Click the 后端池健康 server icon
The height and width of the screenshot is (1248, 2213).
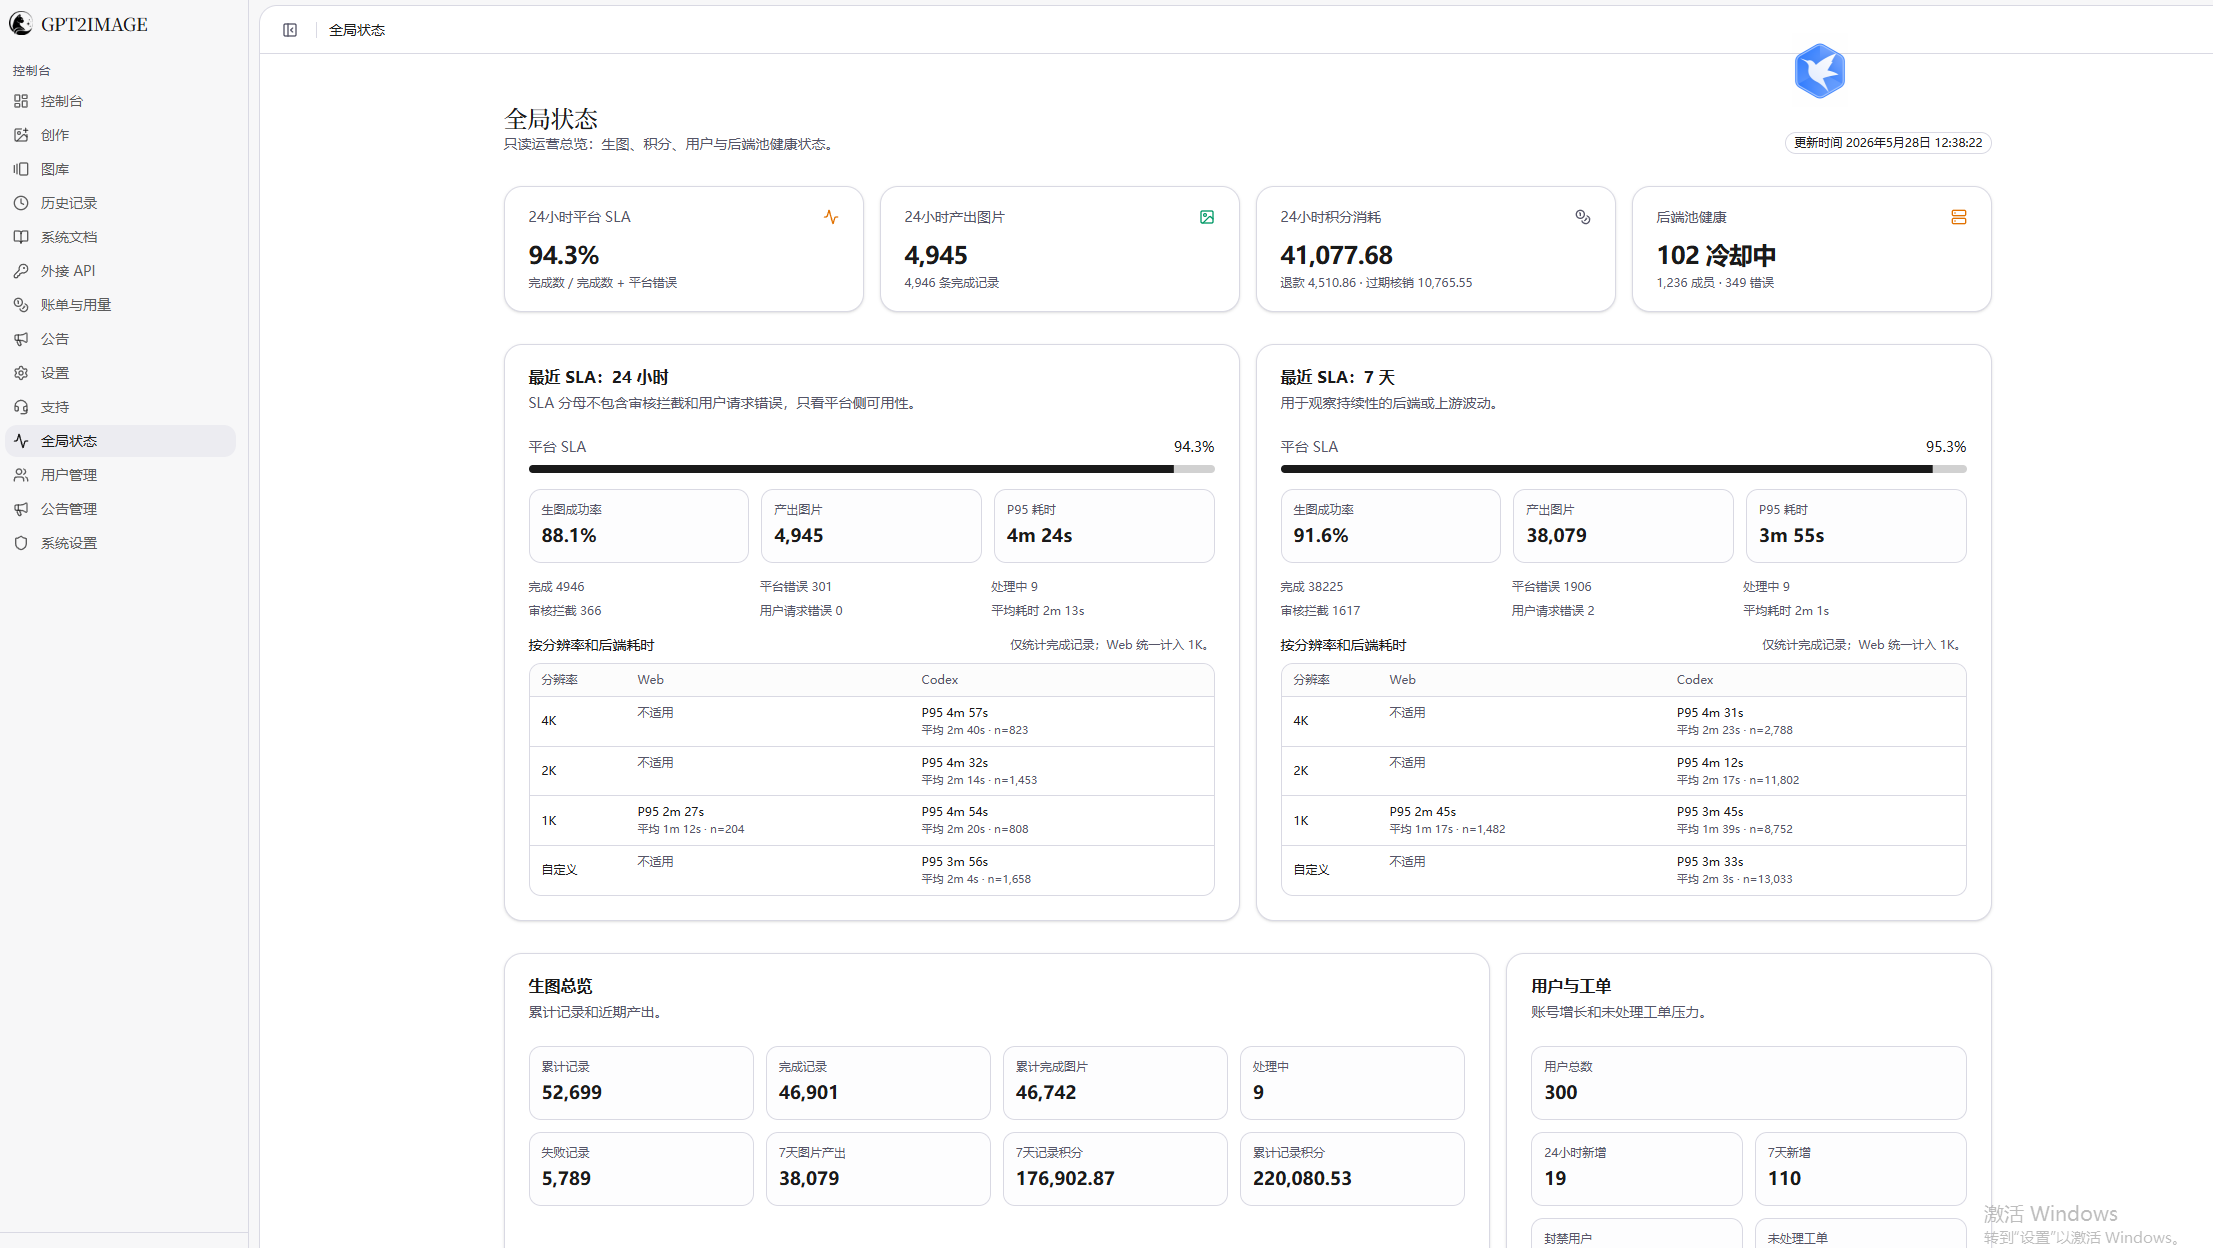[1959, 217]
